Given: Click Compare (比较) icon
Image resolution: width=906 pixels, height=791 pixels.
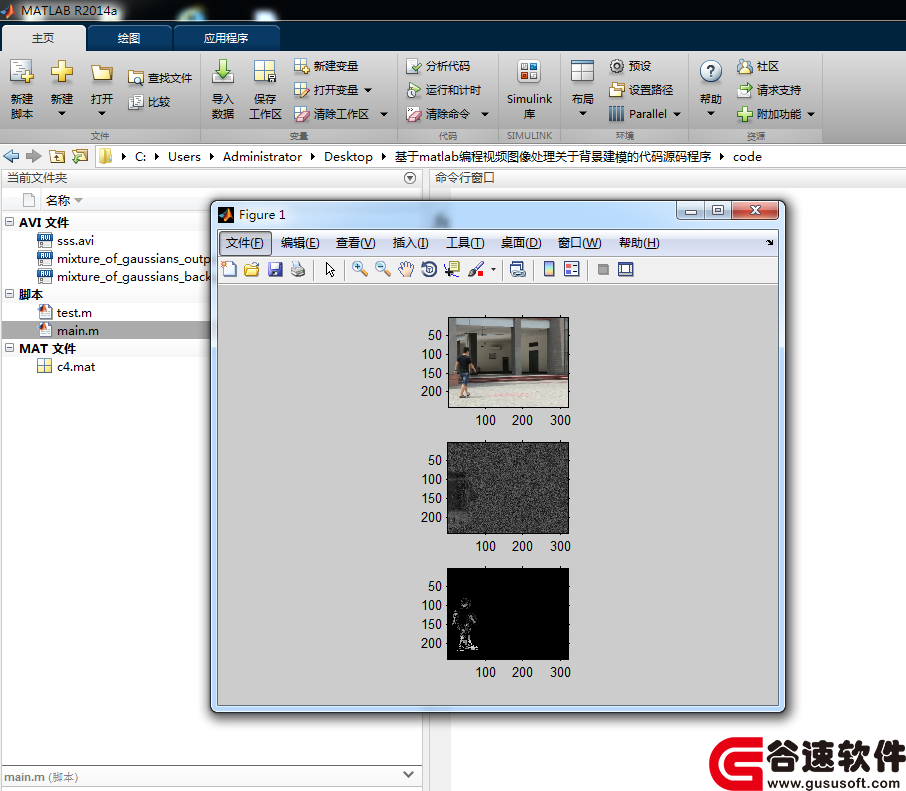Looking at the screenshot, I should (x=135, y=102).
